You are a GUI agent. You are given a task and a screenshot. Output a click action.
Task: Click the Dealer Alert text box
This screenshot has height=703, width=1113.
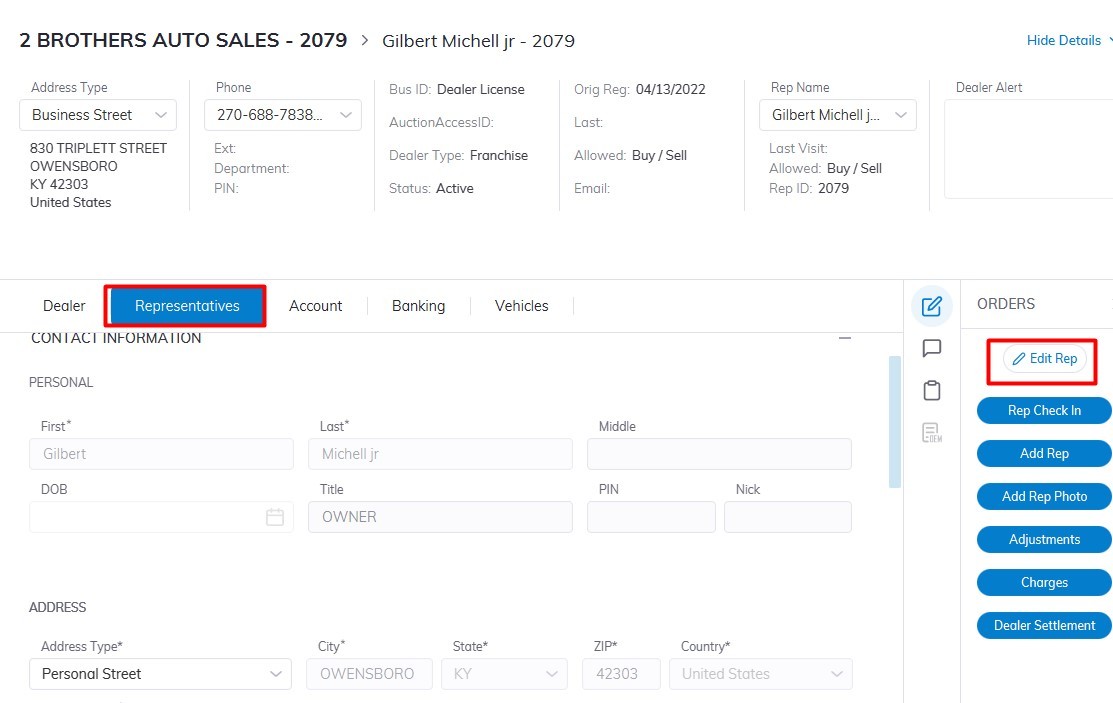tap(1028, 149)
